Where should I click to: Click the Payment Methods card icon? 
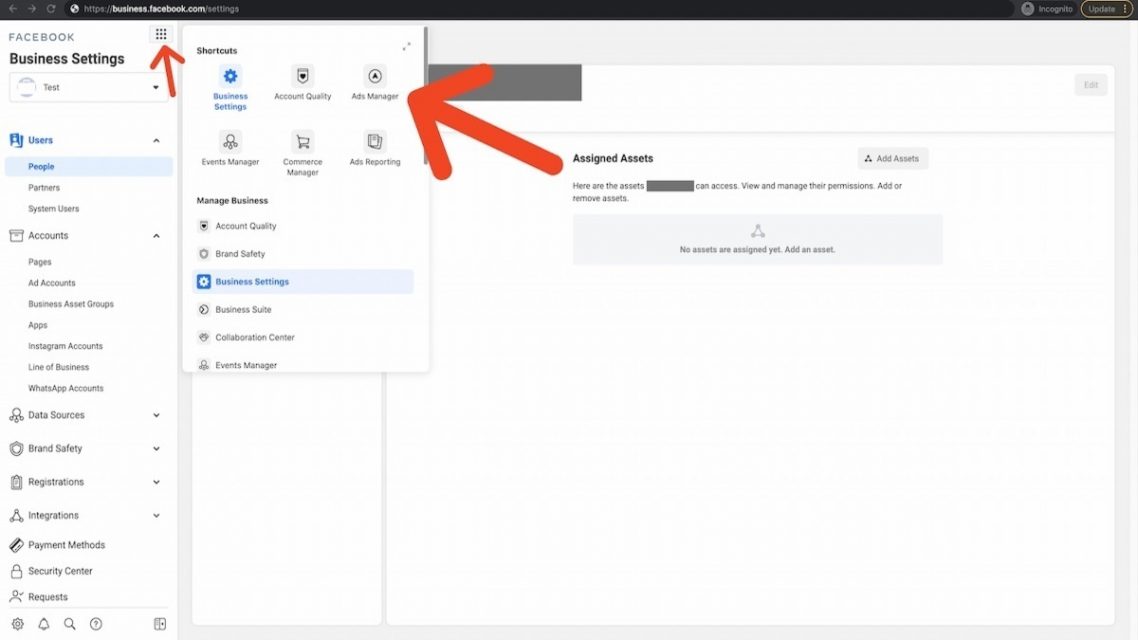pos(16,545)
